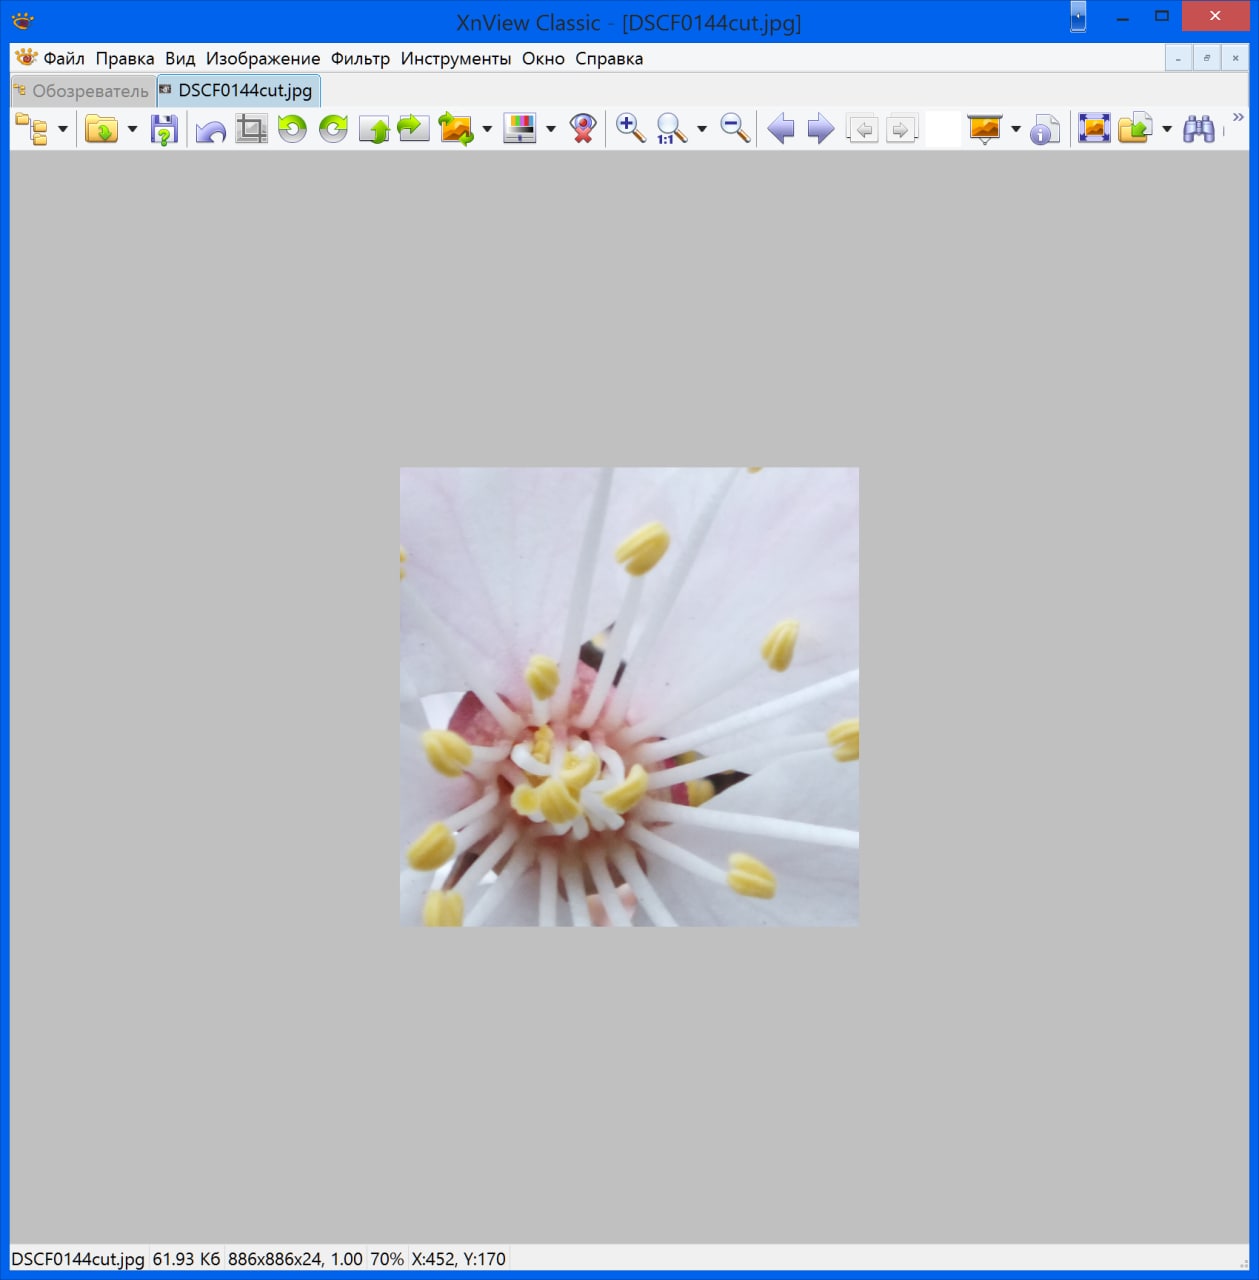Expand the color adjustment dropdown arrow
Screen dimensions: 1259x1280
tap(551, 129)
